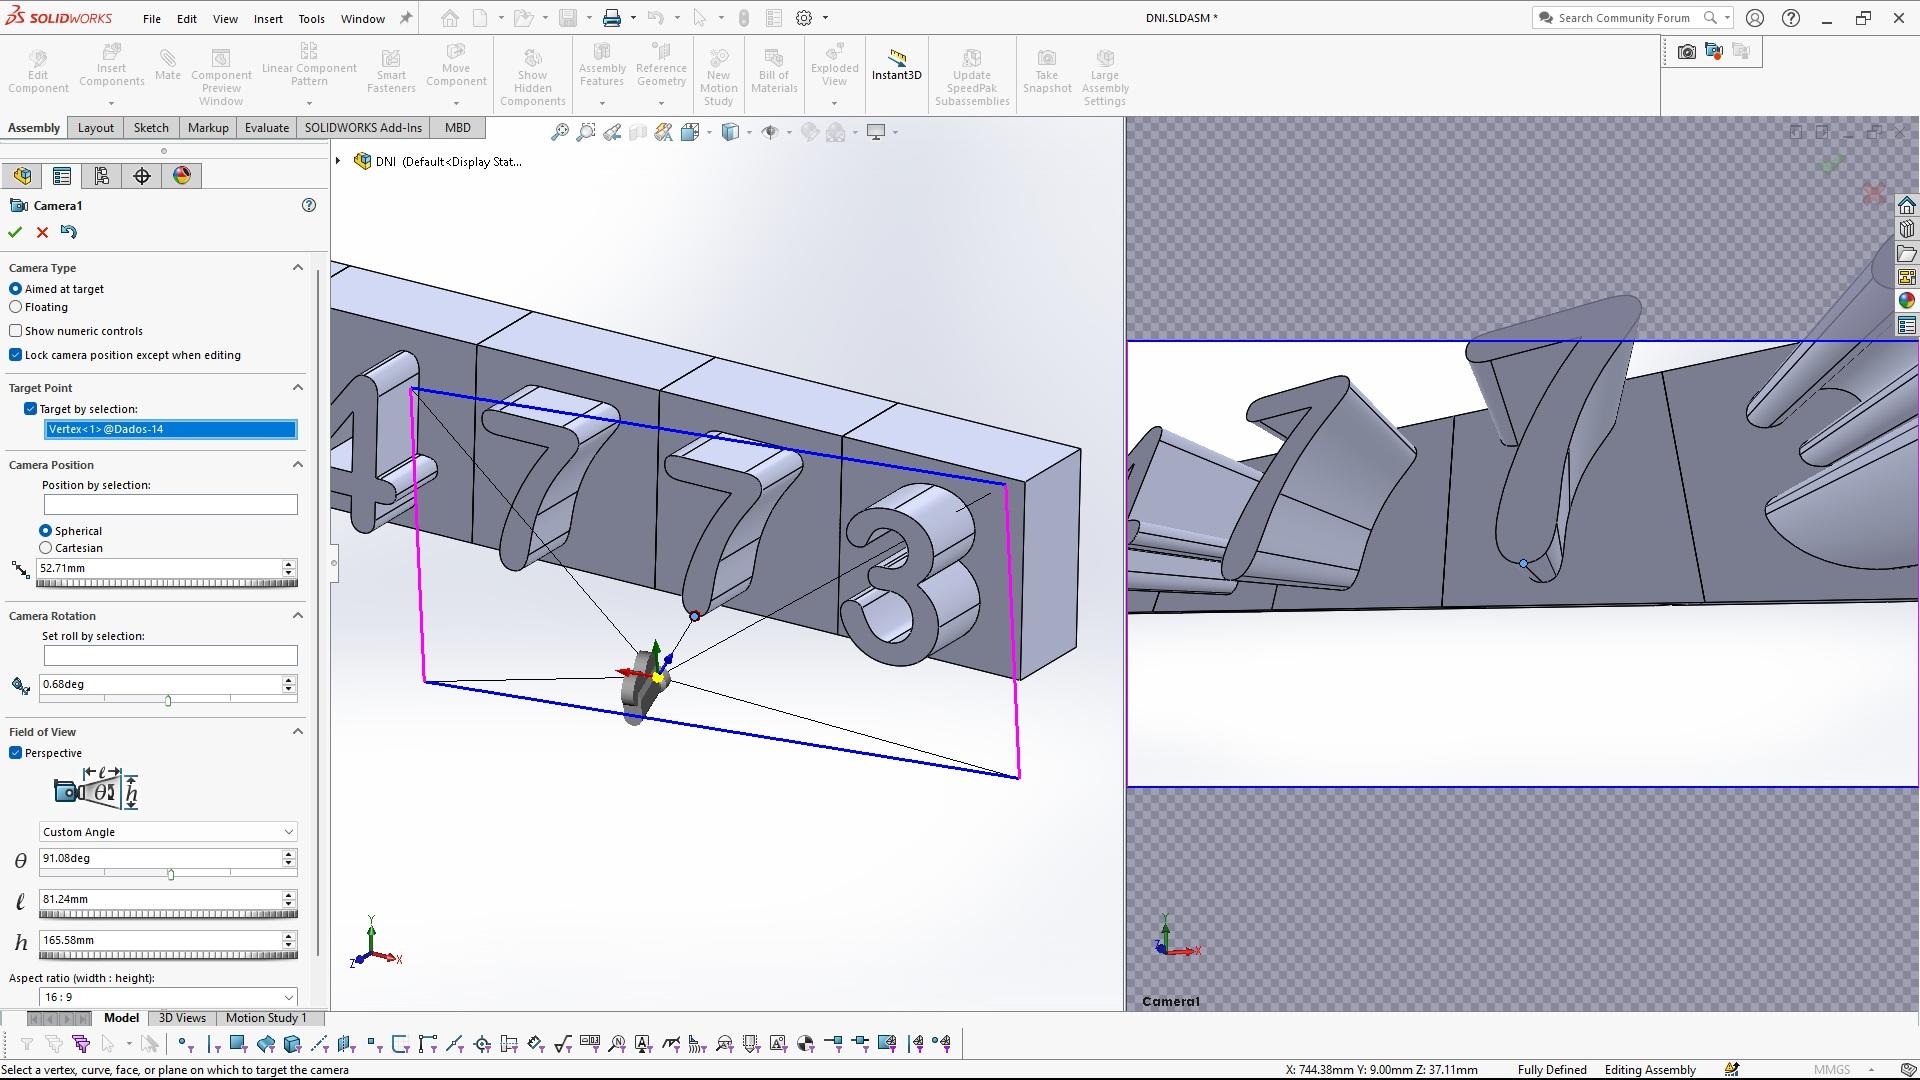Open Apply Scene icon in view toolbar
Image resolution: width=1920 pixels, height=1080 pixels.
(x=837, y=132)
